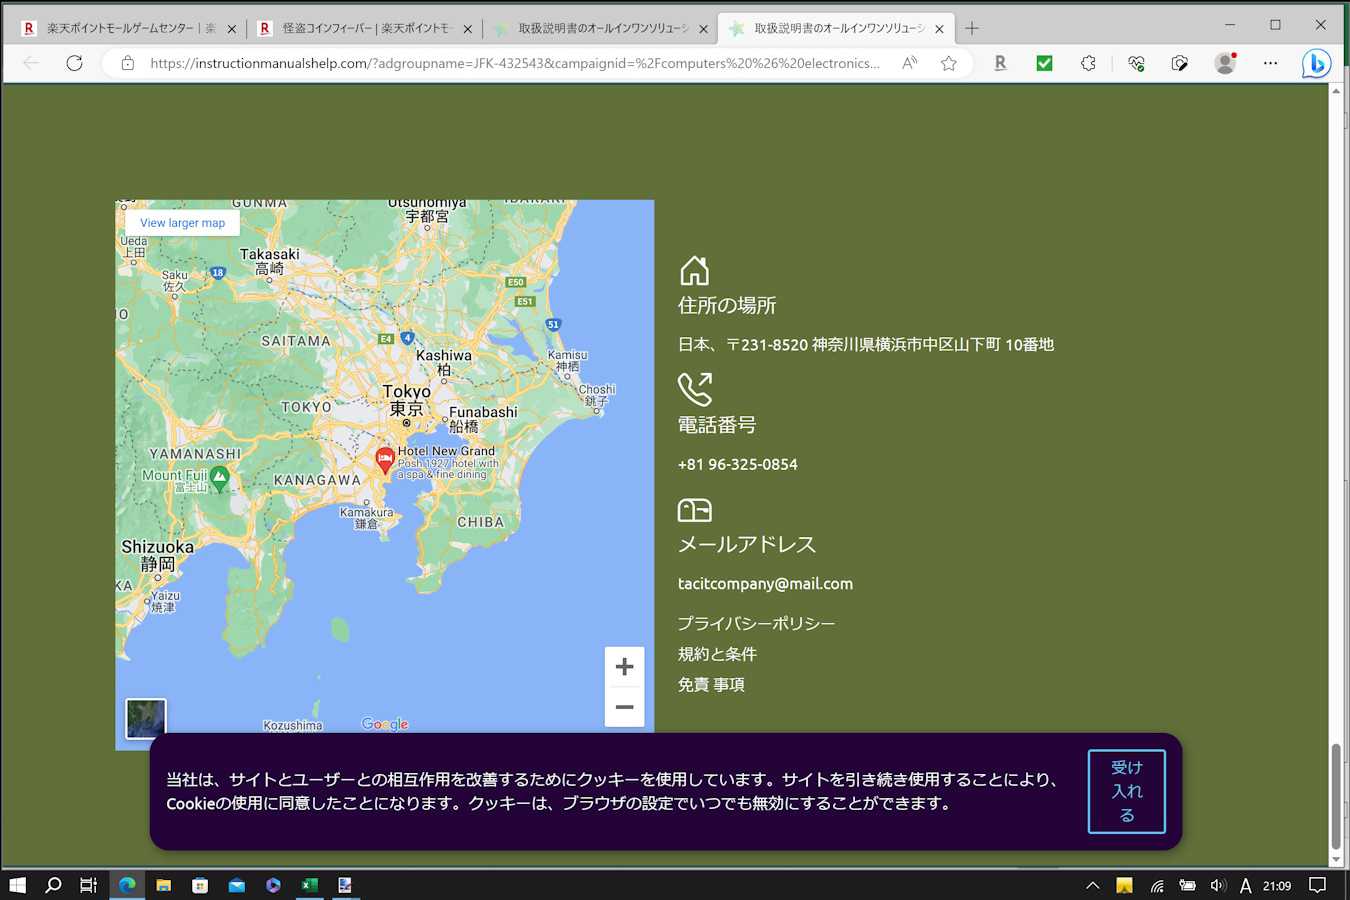Accept cookies with 受け入れる button

(1126, 791)
